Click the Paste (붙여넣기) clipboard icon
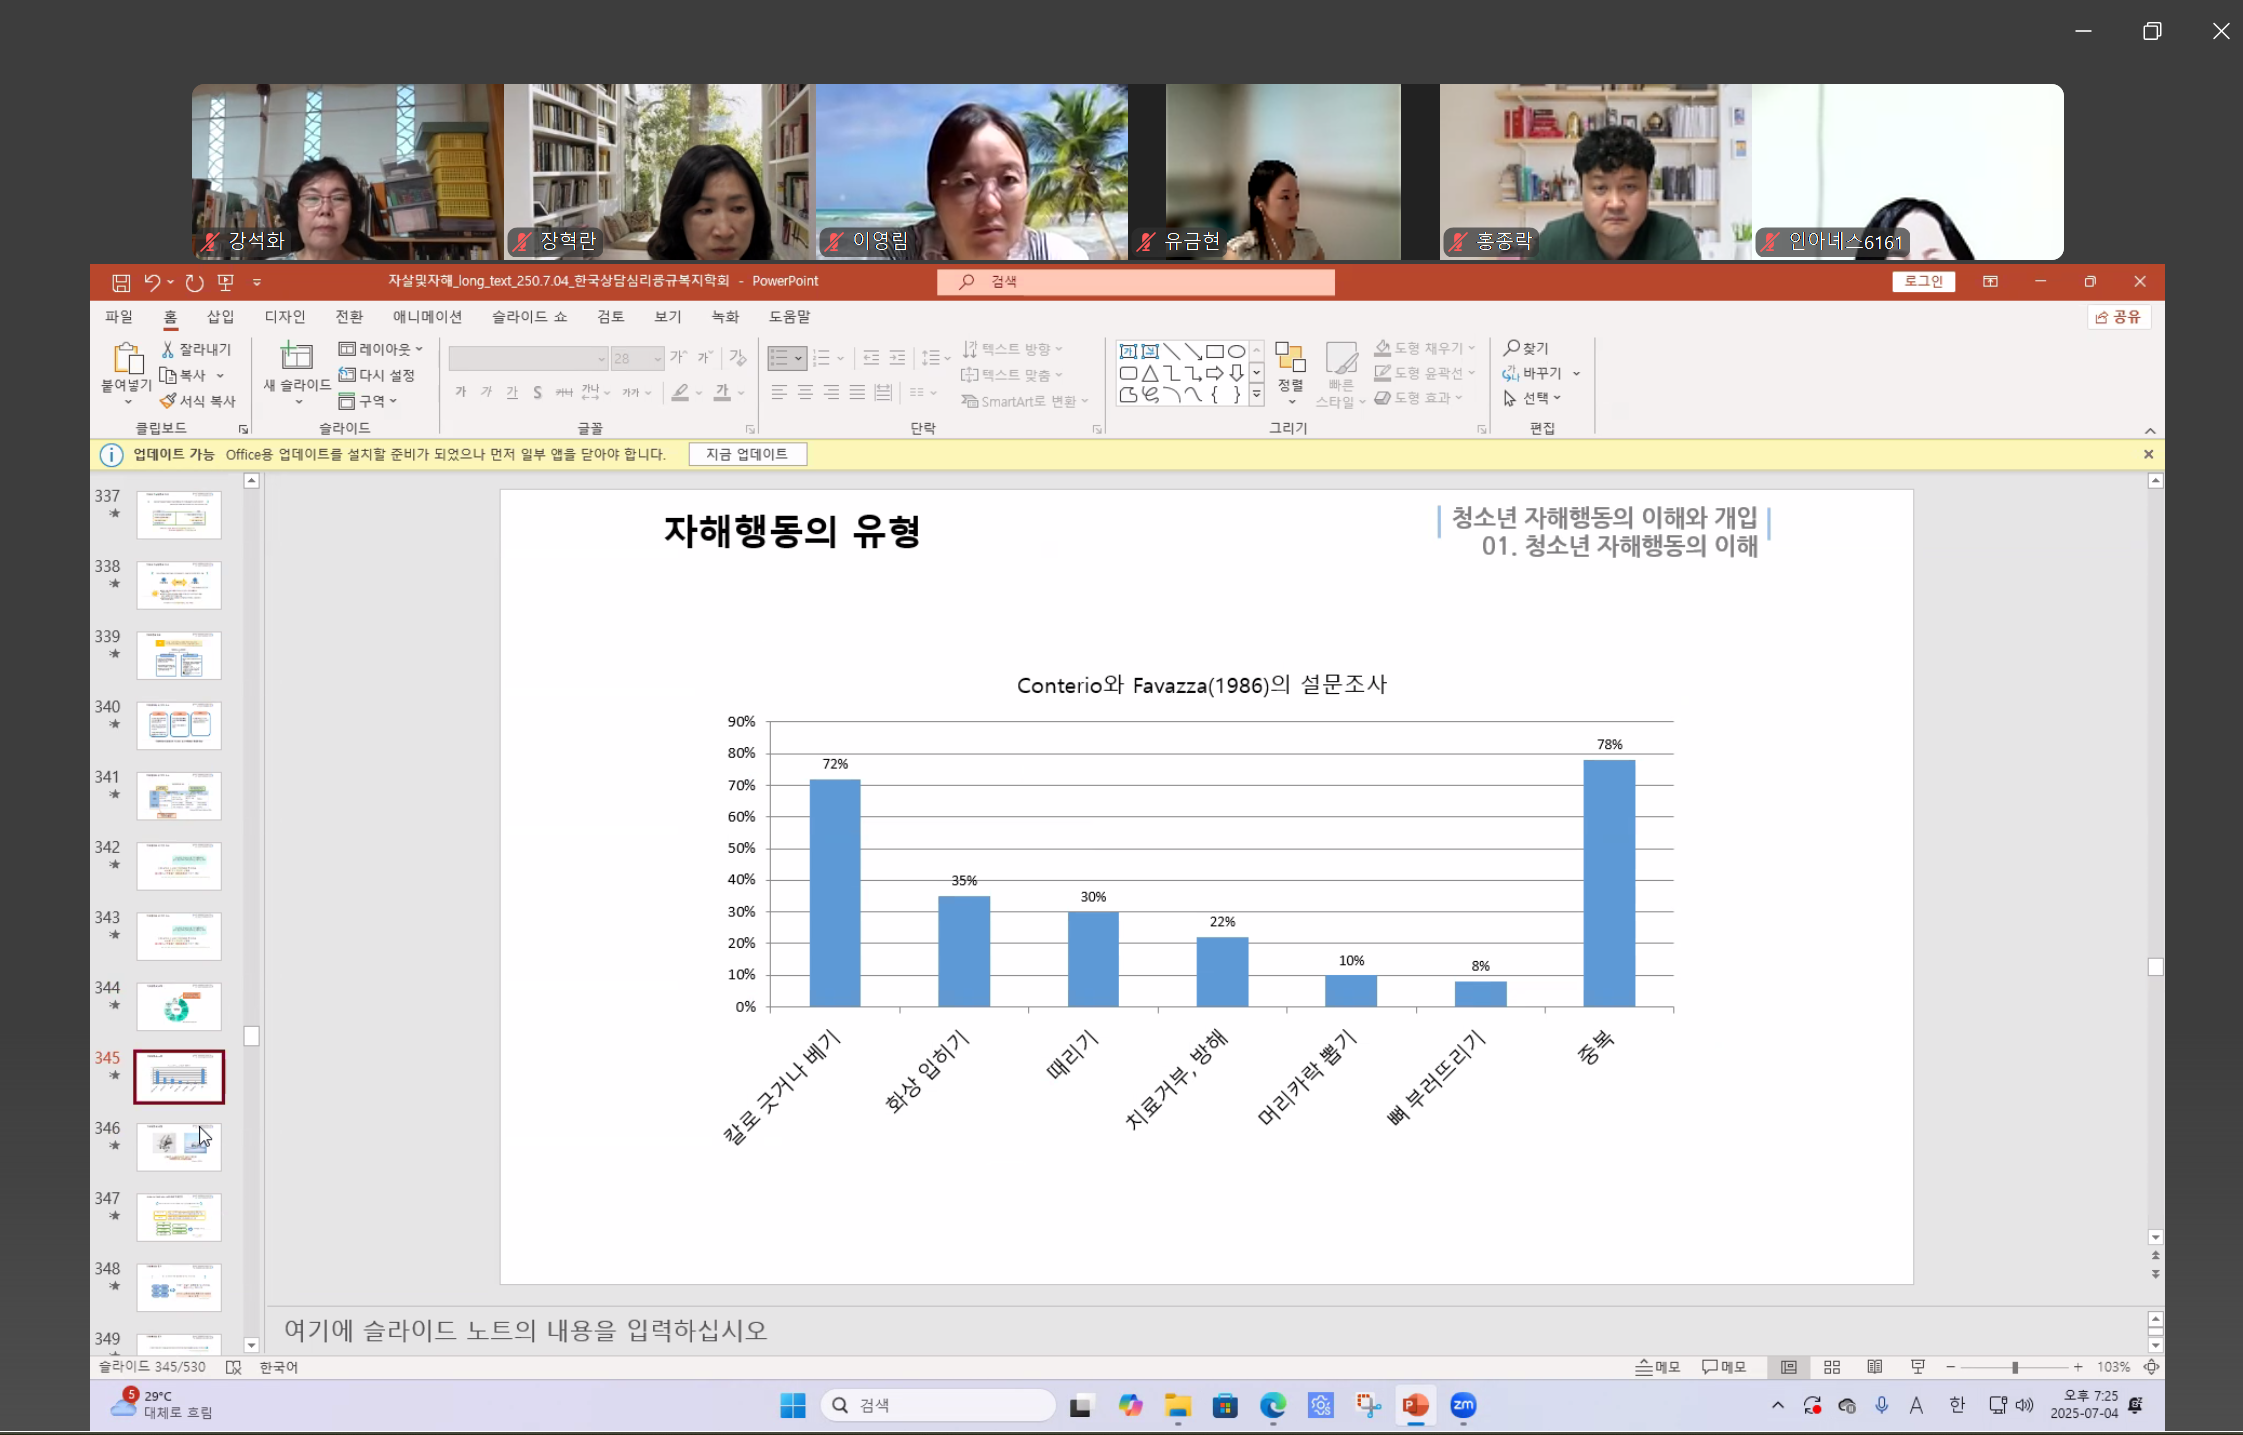The height and width of the screenshot is (1435, 2243). (127, 358)
